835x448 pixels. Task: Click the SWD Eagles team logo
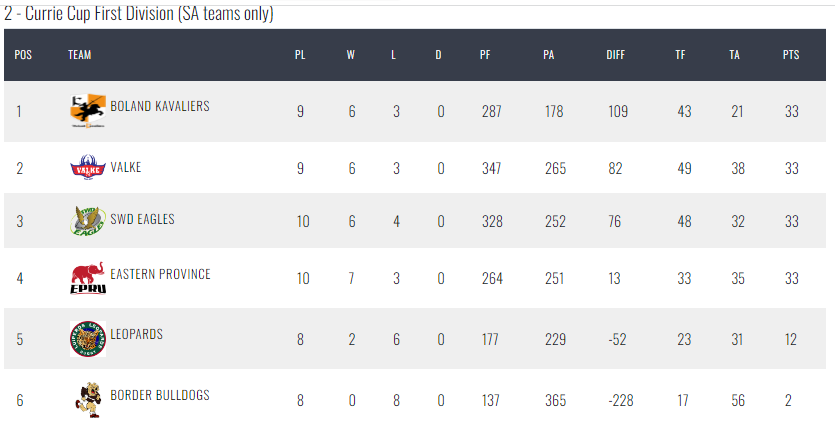click(x=88, y=221)
